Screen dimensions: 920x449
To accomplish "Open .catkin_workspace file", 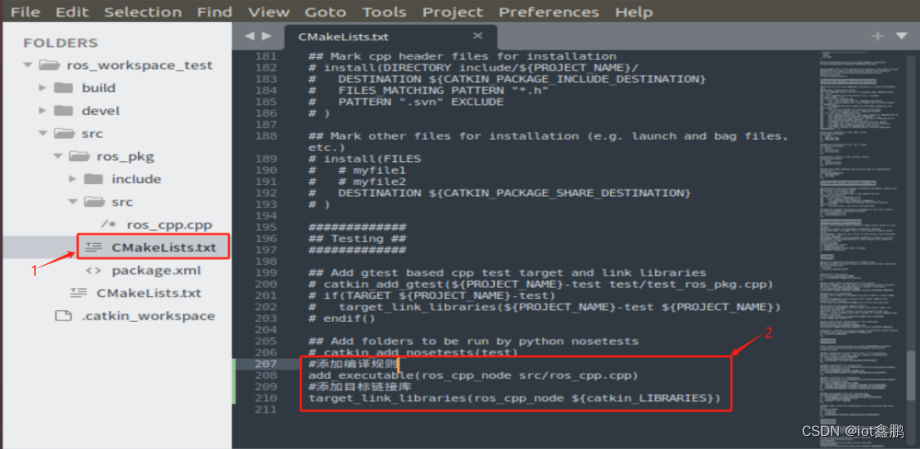I will (148, 316).
